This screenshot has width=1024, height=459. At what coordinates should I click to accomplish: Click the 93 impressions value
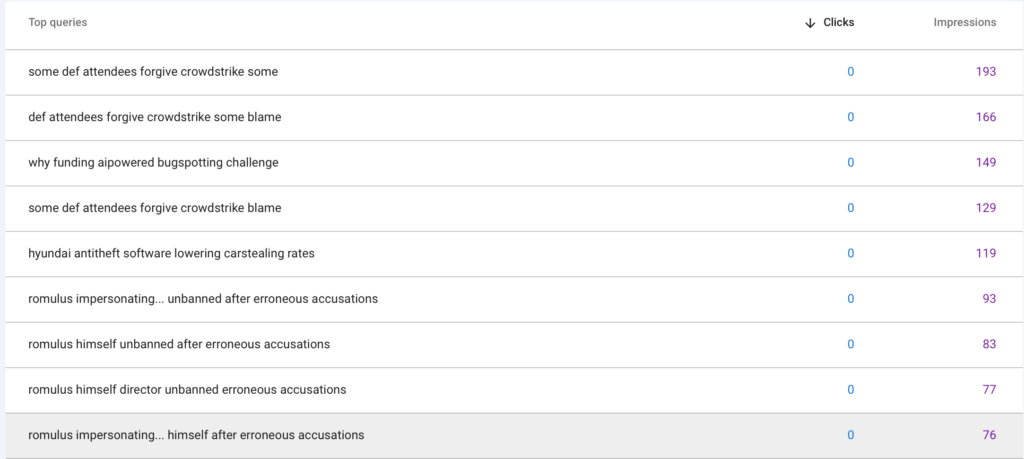pos(989,299)
